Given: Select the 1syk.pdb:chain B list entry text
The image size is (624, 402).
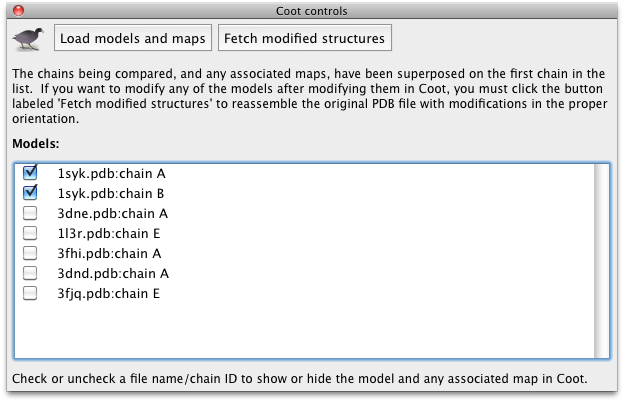Looking at the screenshot, I should tap(111, 193).
